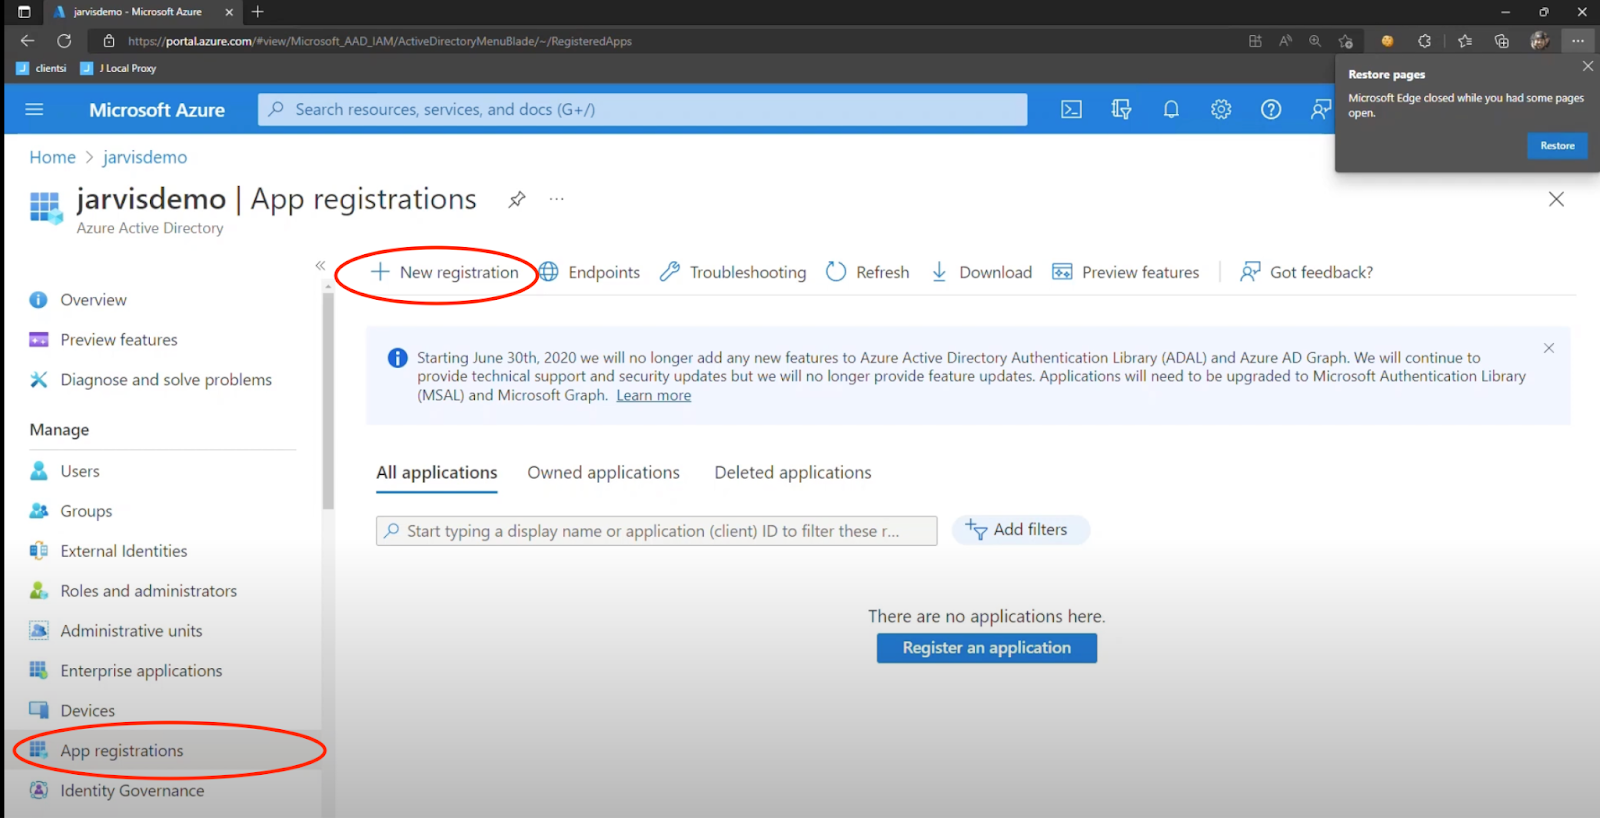The width and height of the screenshot is (1600, 818).
Task: Open the Edge extensions puzzle icon
Action: (1425, 41)
